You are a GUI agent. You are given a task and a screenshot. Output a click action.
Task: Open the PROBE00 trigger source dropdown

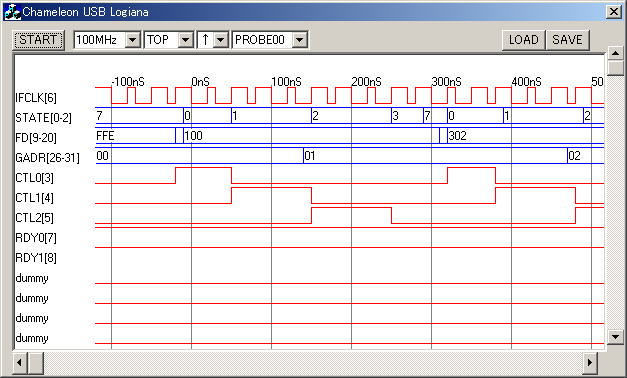point(300,40)
